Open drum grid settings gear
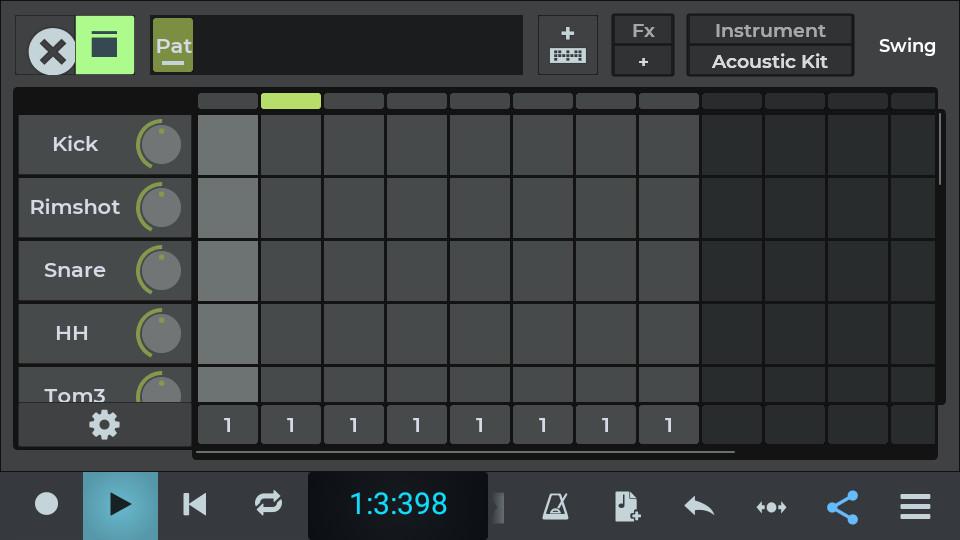This screenshot has height=540, width=960. [x=104, y=425]
